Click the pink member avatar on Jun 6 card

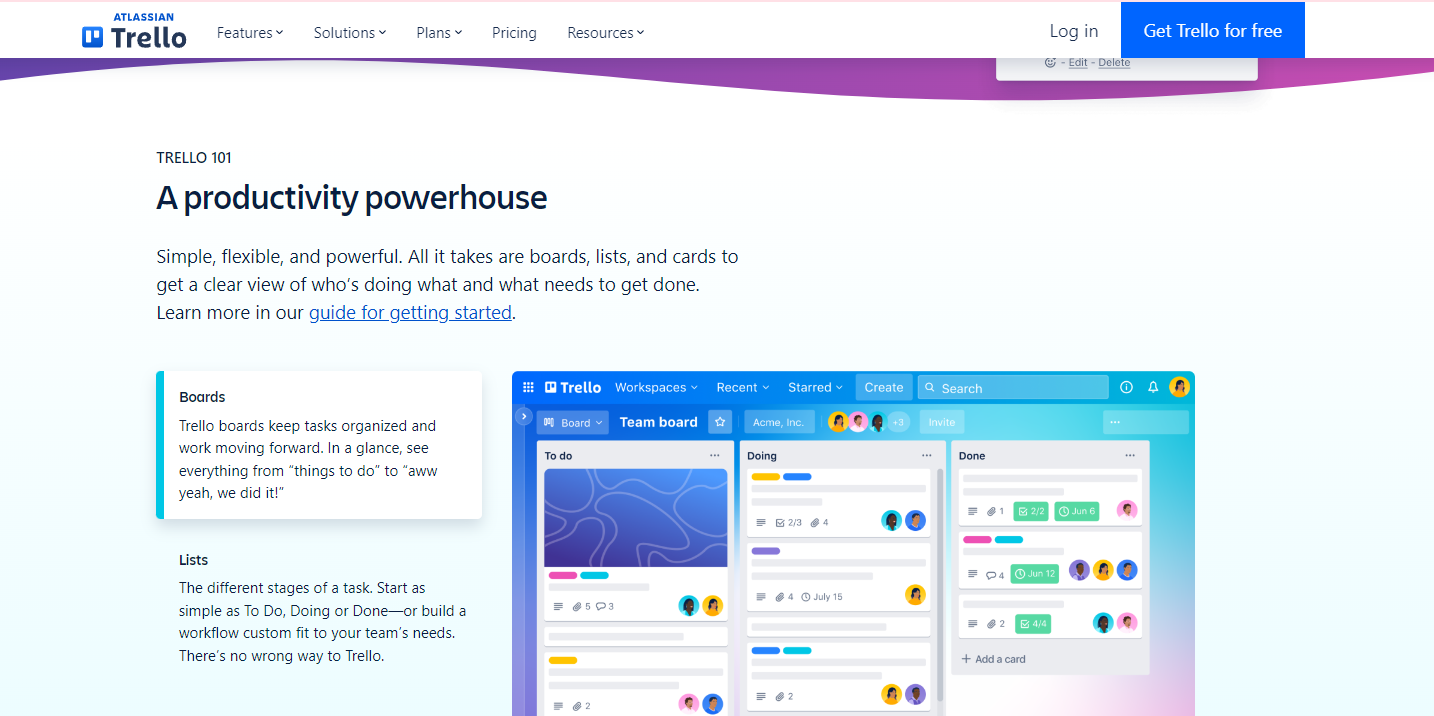pos(1127,510)
